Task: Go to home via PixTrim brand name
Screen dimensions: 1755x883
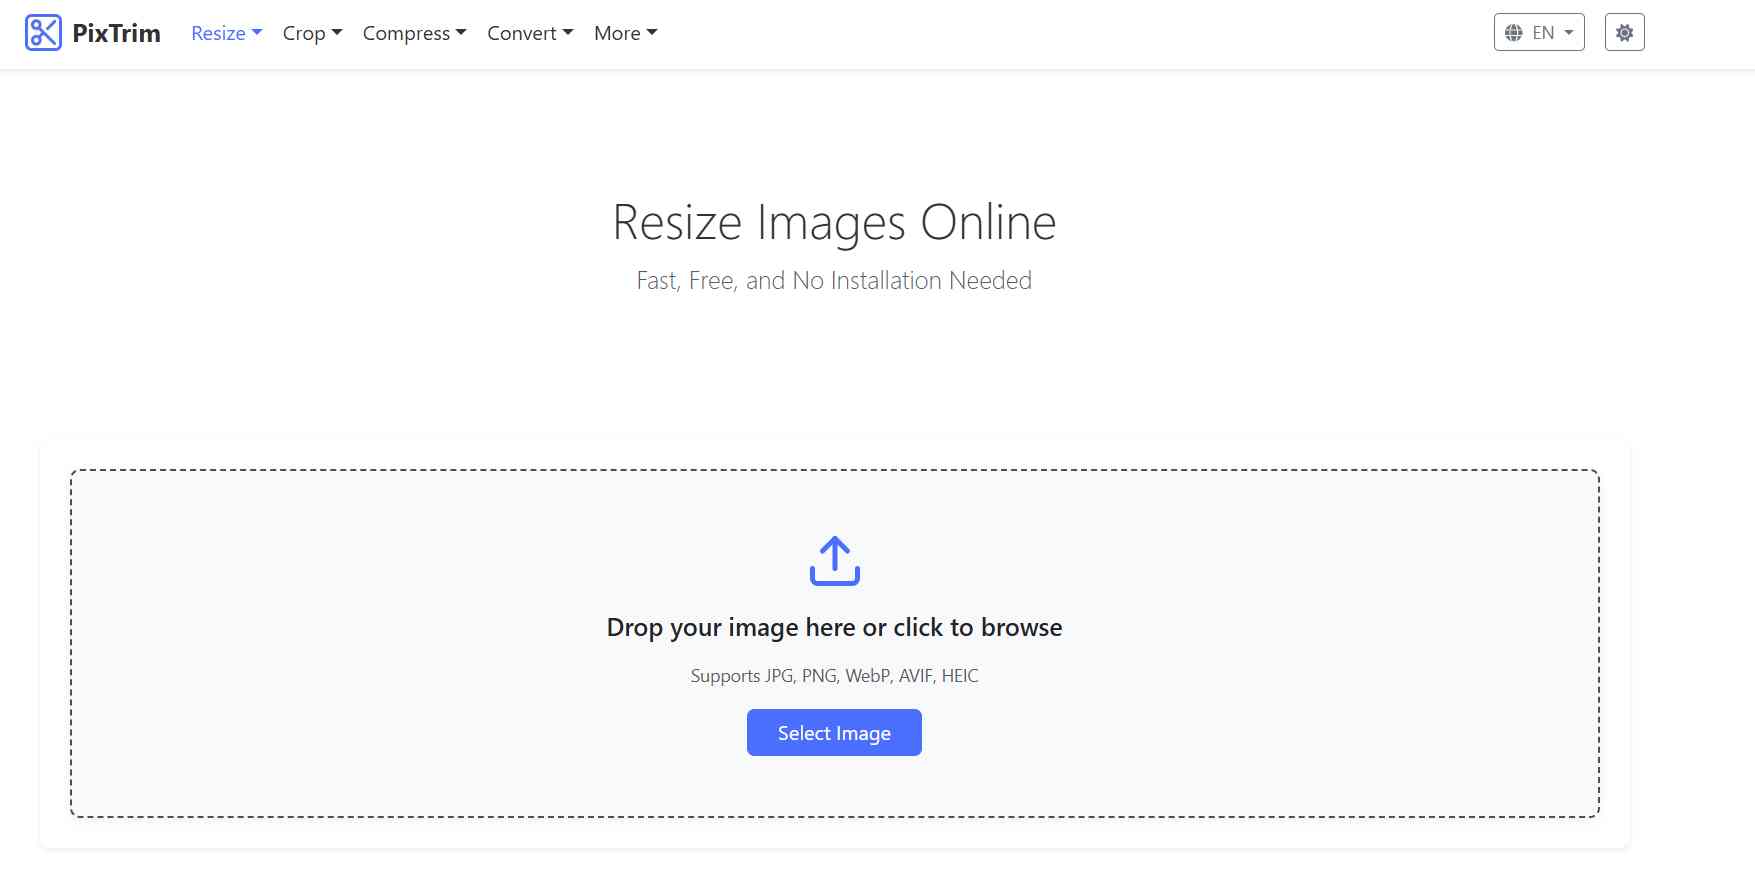Action: (x=116, y=33)
